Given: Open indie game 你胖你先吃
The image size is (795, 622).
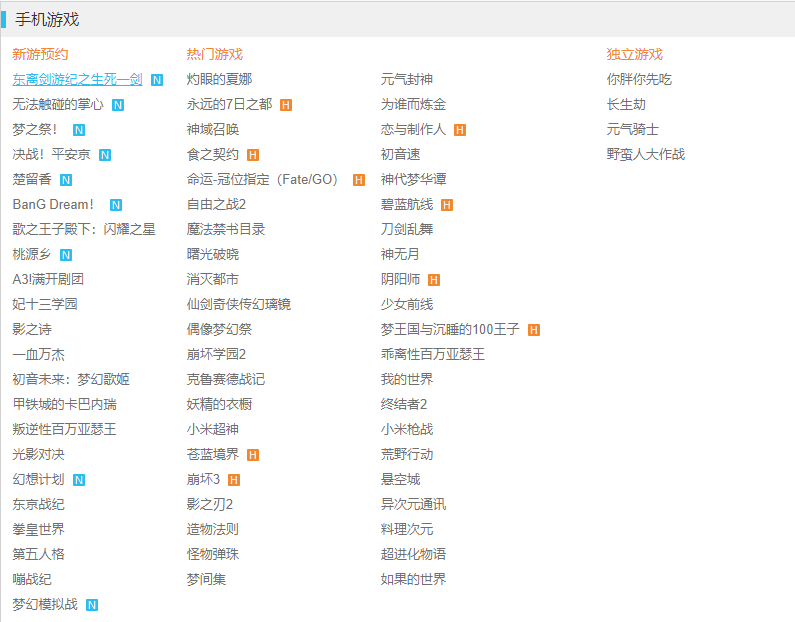Looking at the screenshot, I should [639, 80].
